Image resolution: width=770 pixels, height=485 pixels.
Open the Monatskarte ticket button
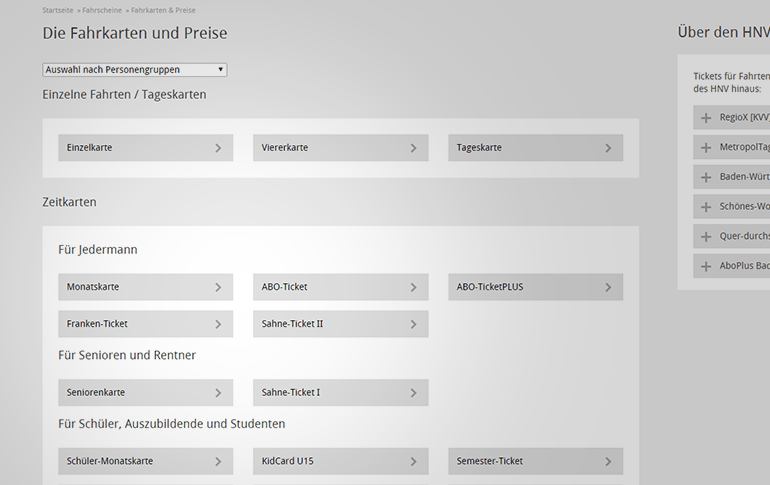point(145,287)
